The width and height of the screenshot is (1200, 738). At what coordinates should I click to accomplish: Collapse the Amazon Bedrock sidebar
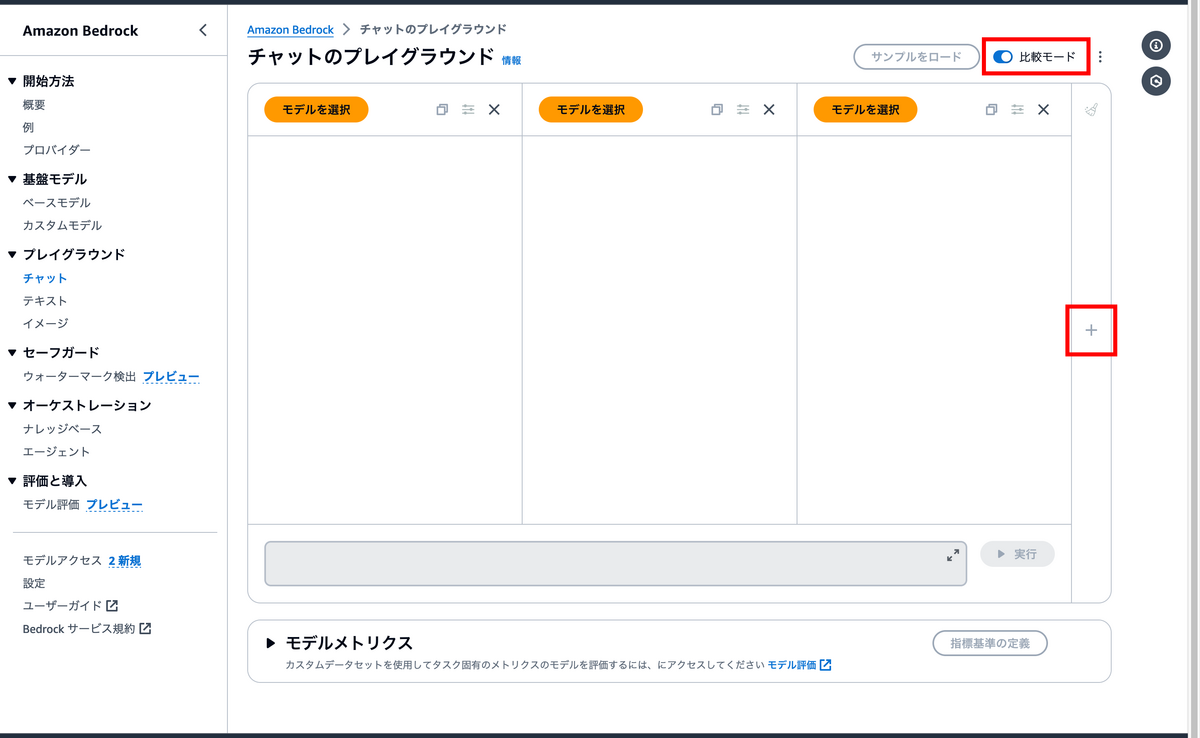(203, 30)
